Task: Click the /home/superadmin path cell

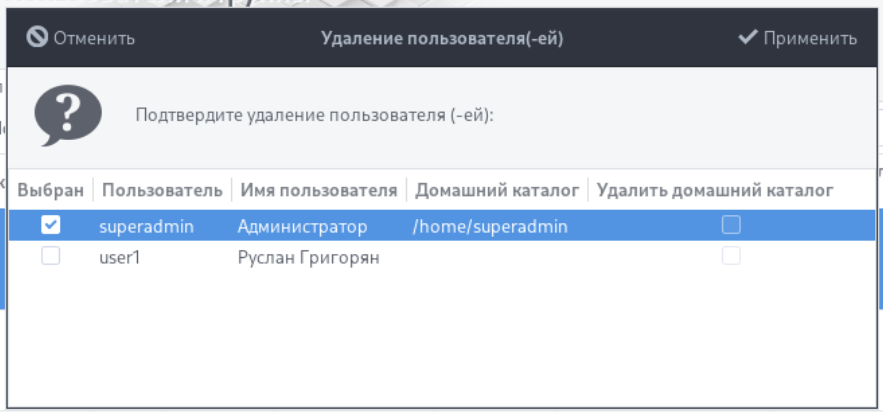Action: tap(490, 226)
